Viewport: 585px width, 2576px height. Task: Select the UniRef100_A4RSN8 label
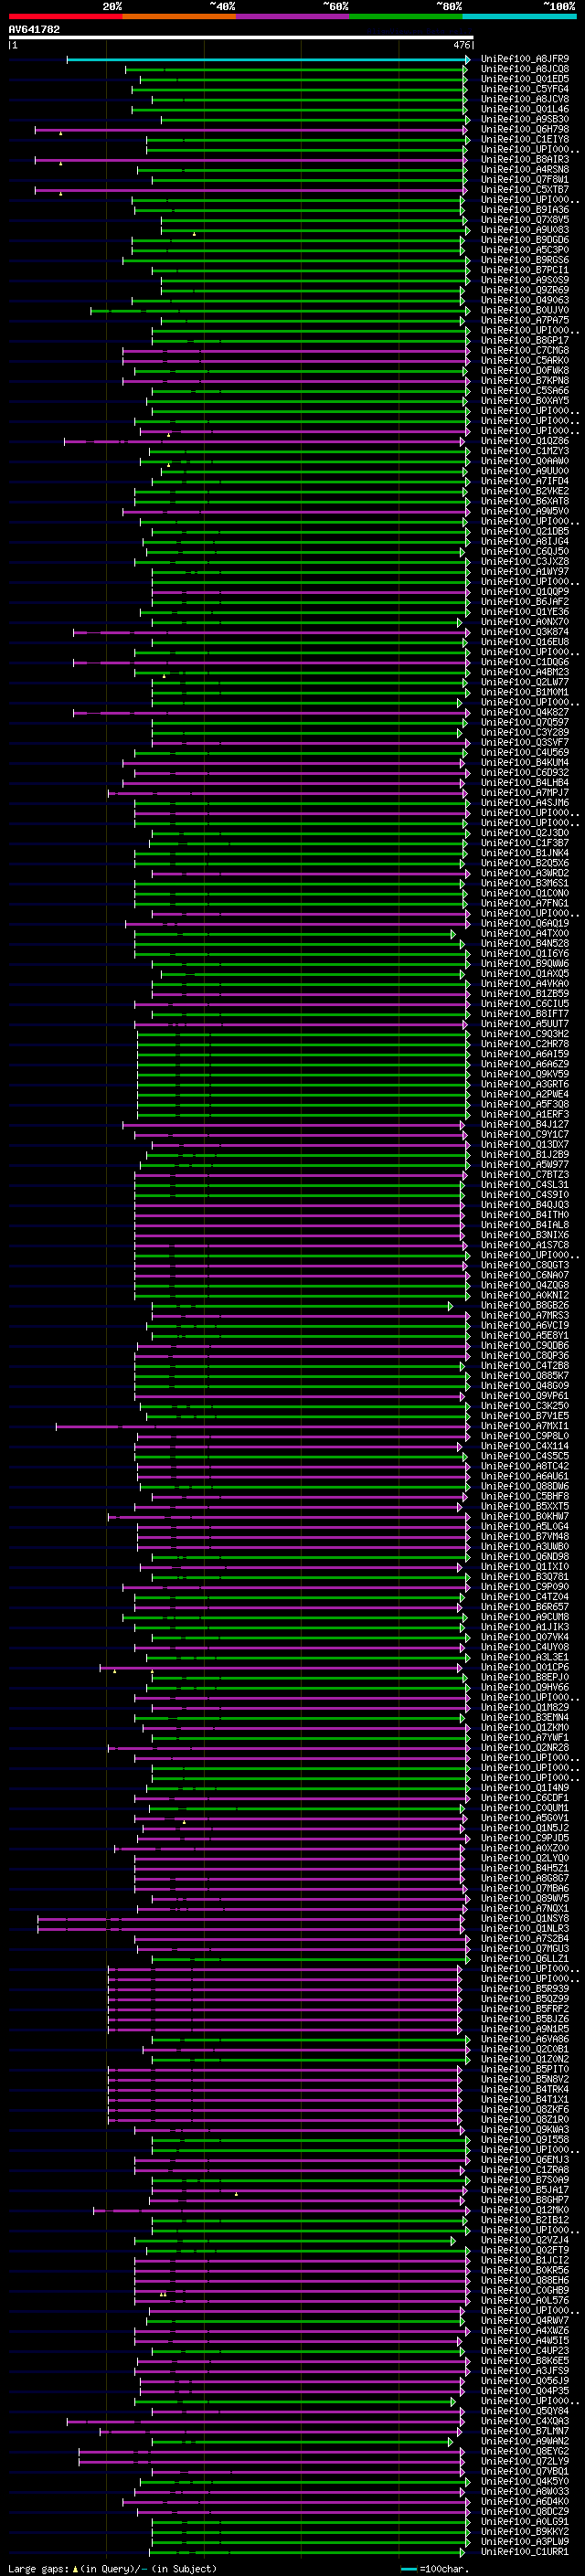tap(525, 169)
